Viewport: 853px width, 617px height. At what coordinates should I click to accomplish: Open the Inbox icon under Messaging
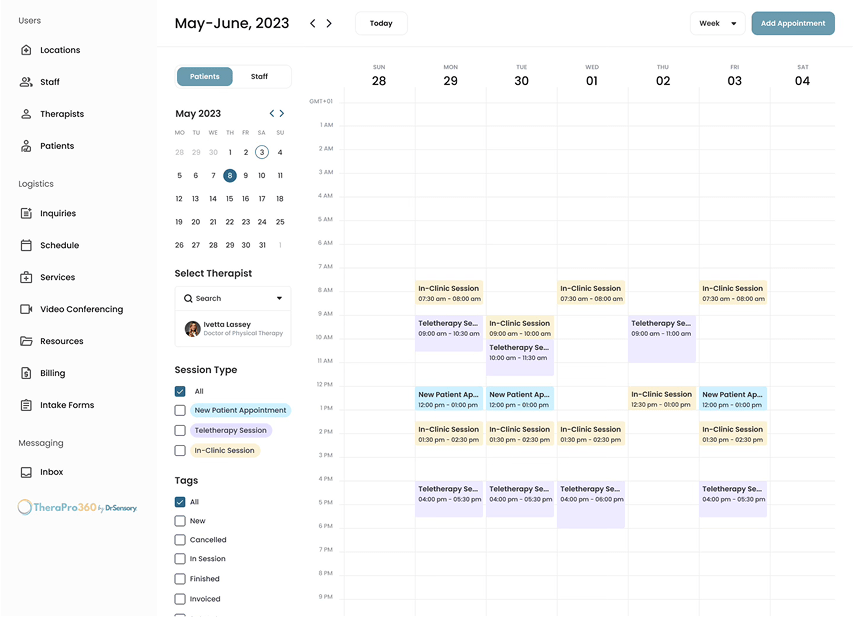(26, 472)
